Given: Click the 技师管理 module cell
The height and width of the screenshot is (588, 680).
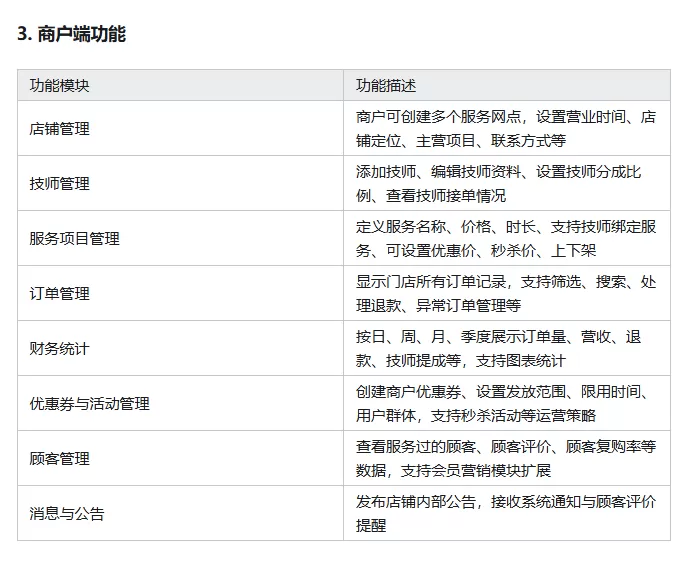Looking at the screenshot, I should (x=59, y=184).
